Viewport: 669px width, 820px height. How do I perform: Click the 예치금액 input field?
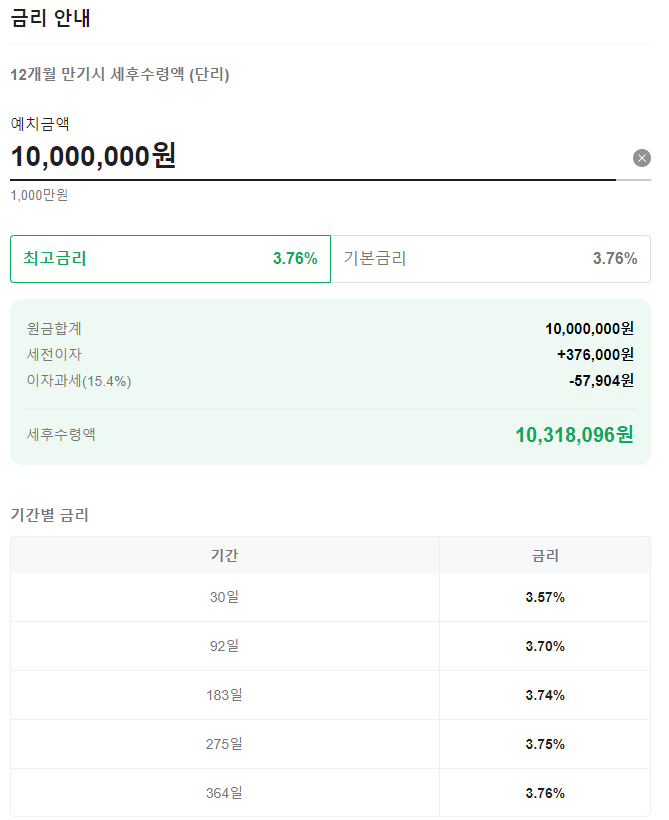(300, 158)
